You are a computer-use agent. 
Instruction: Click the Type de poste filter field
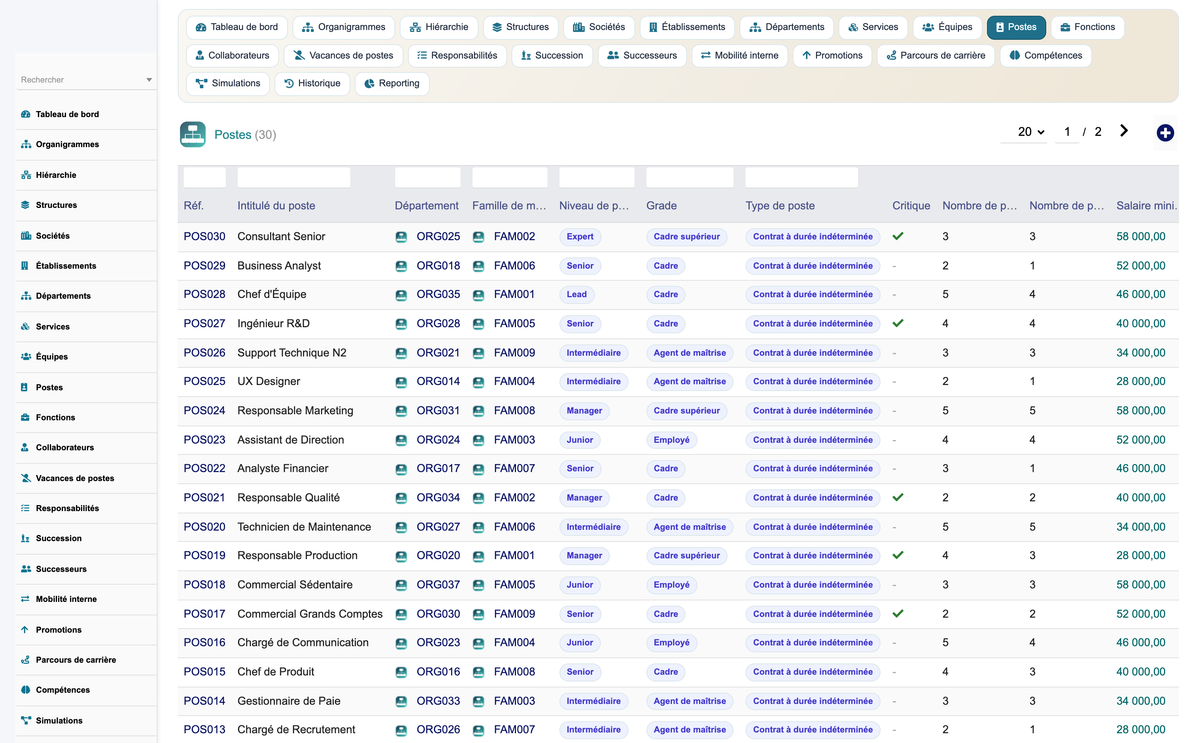pyautogui.click(x=802, y=177)
